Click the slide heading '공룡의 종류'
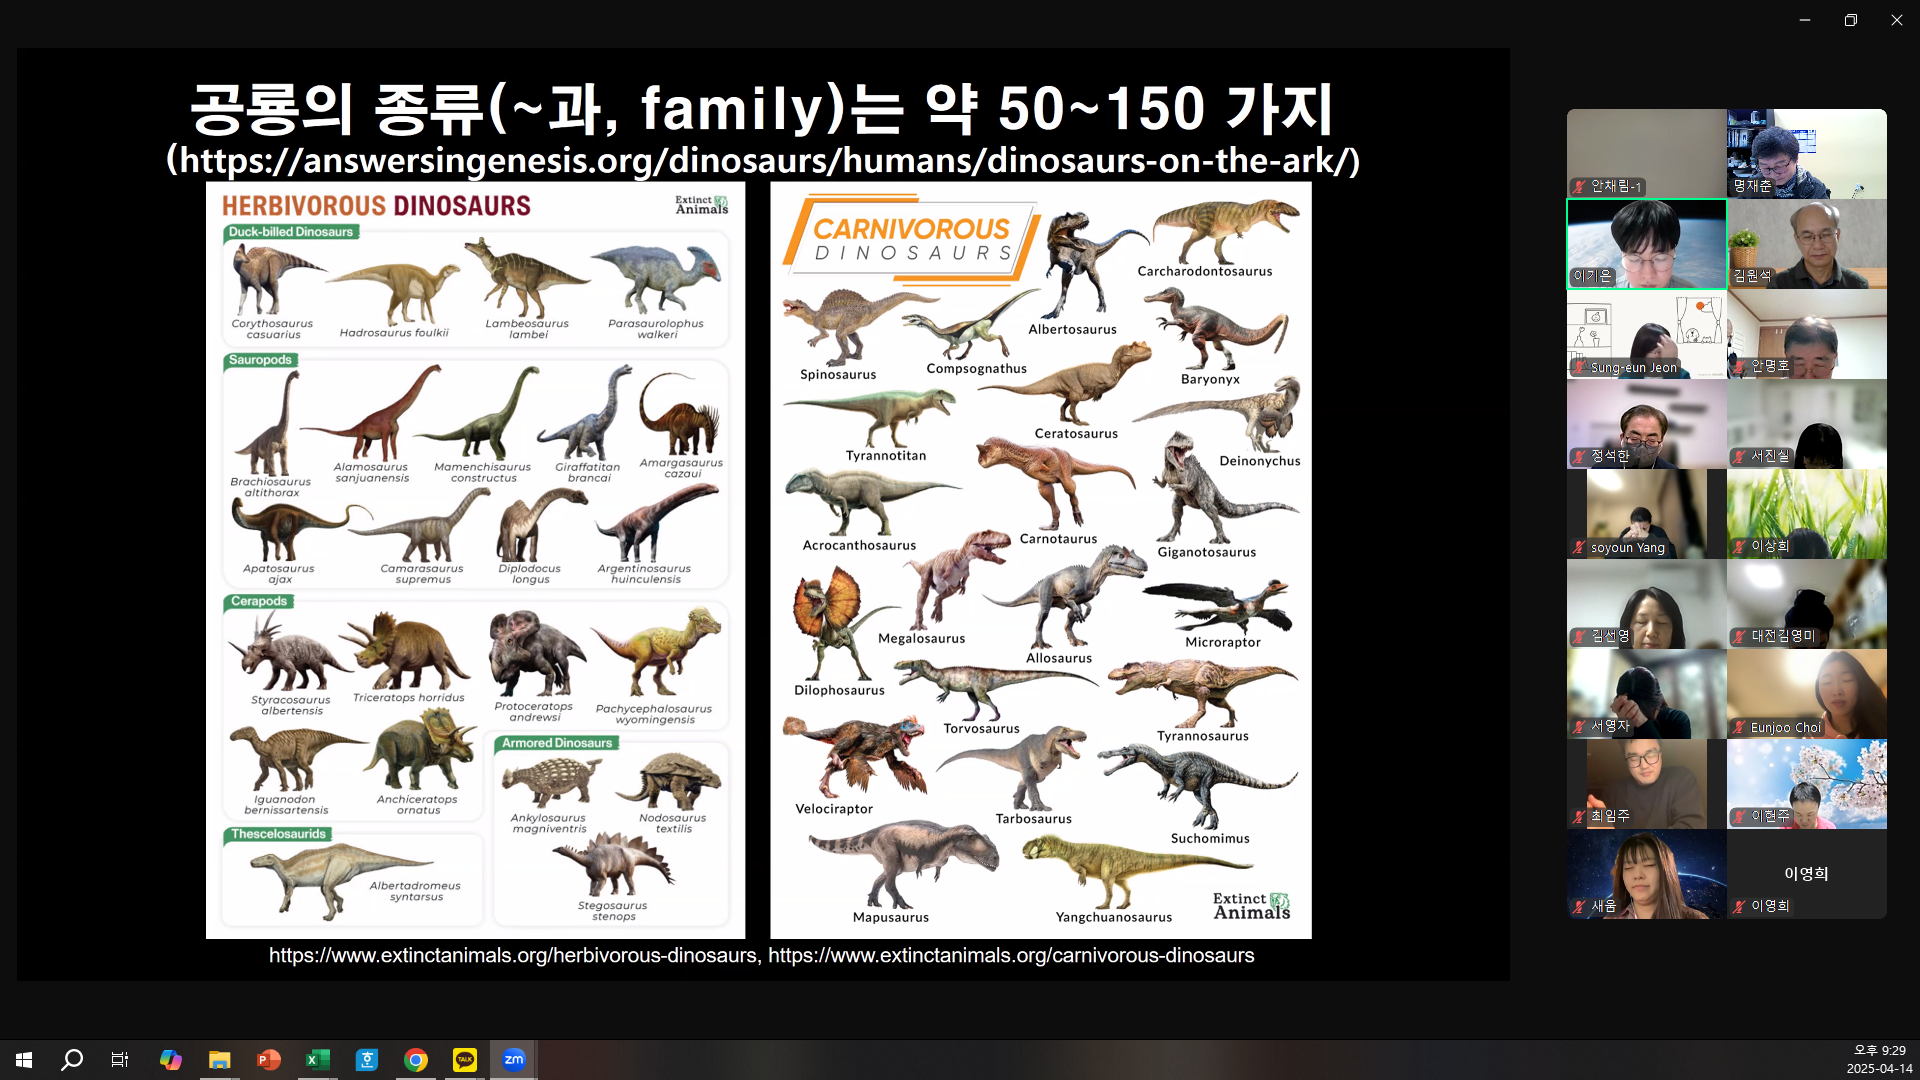Viewport: 1920px width, 1080px height. [x=338, y=108]
